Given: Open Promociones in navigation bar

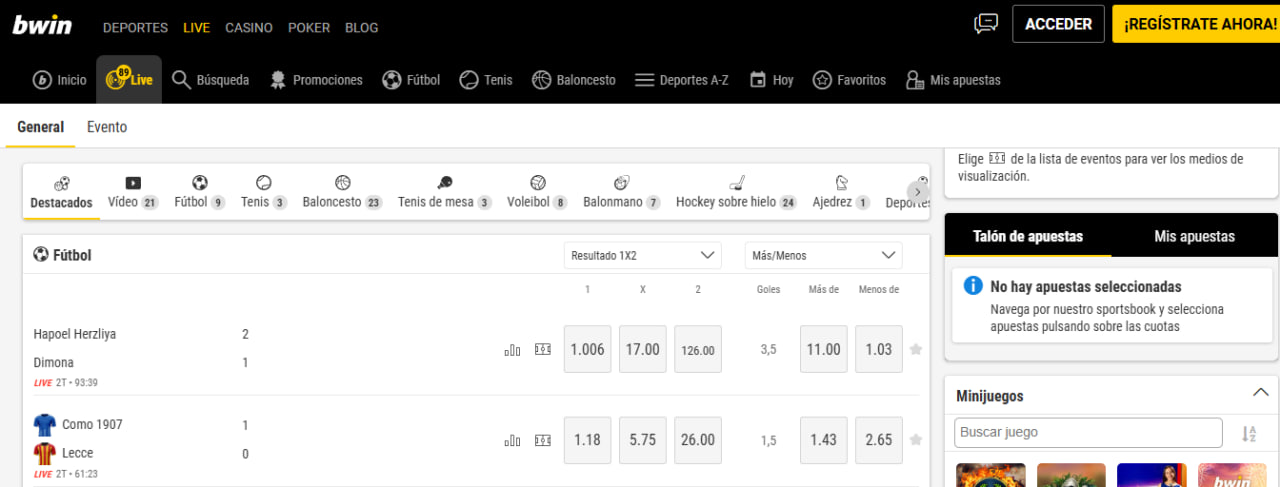Looking at the screenshot, I should [316, 80].
